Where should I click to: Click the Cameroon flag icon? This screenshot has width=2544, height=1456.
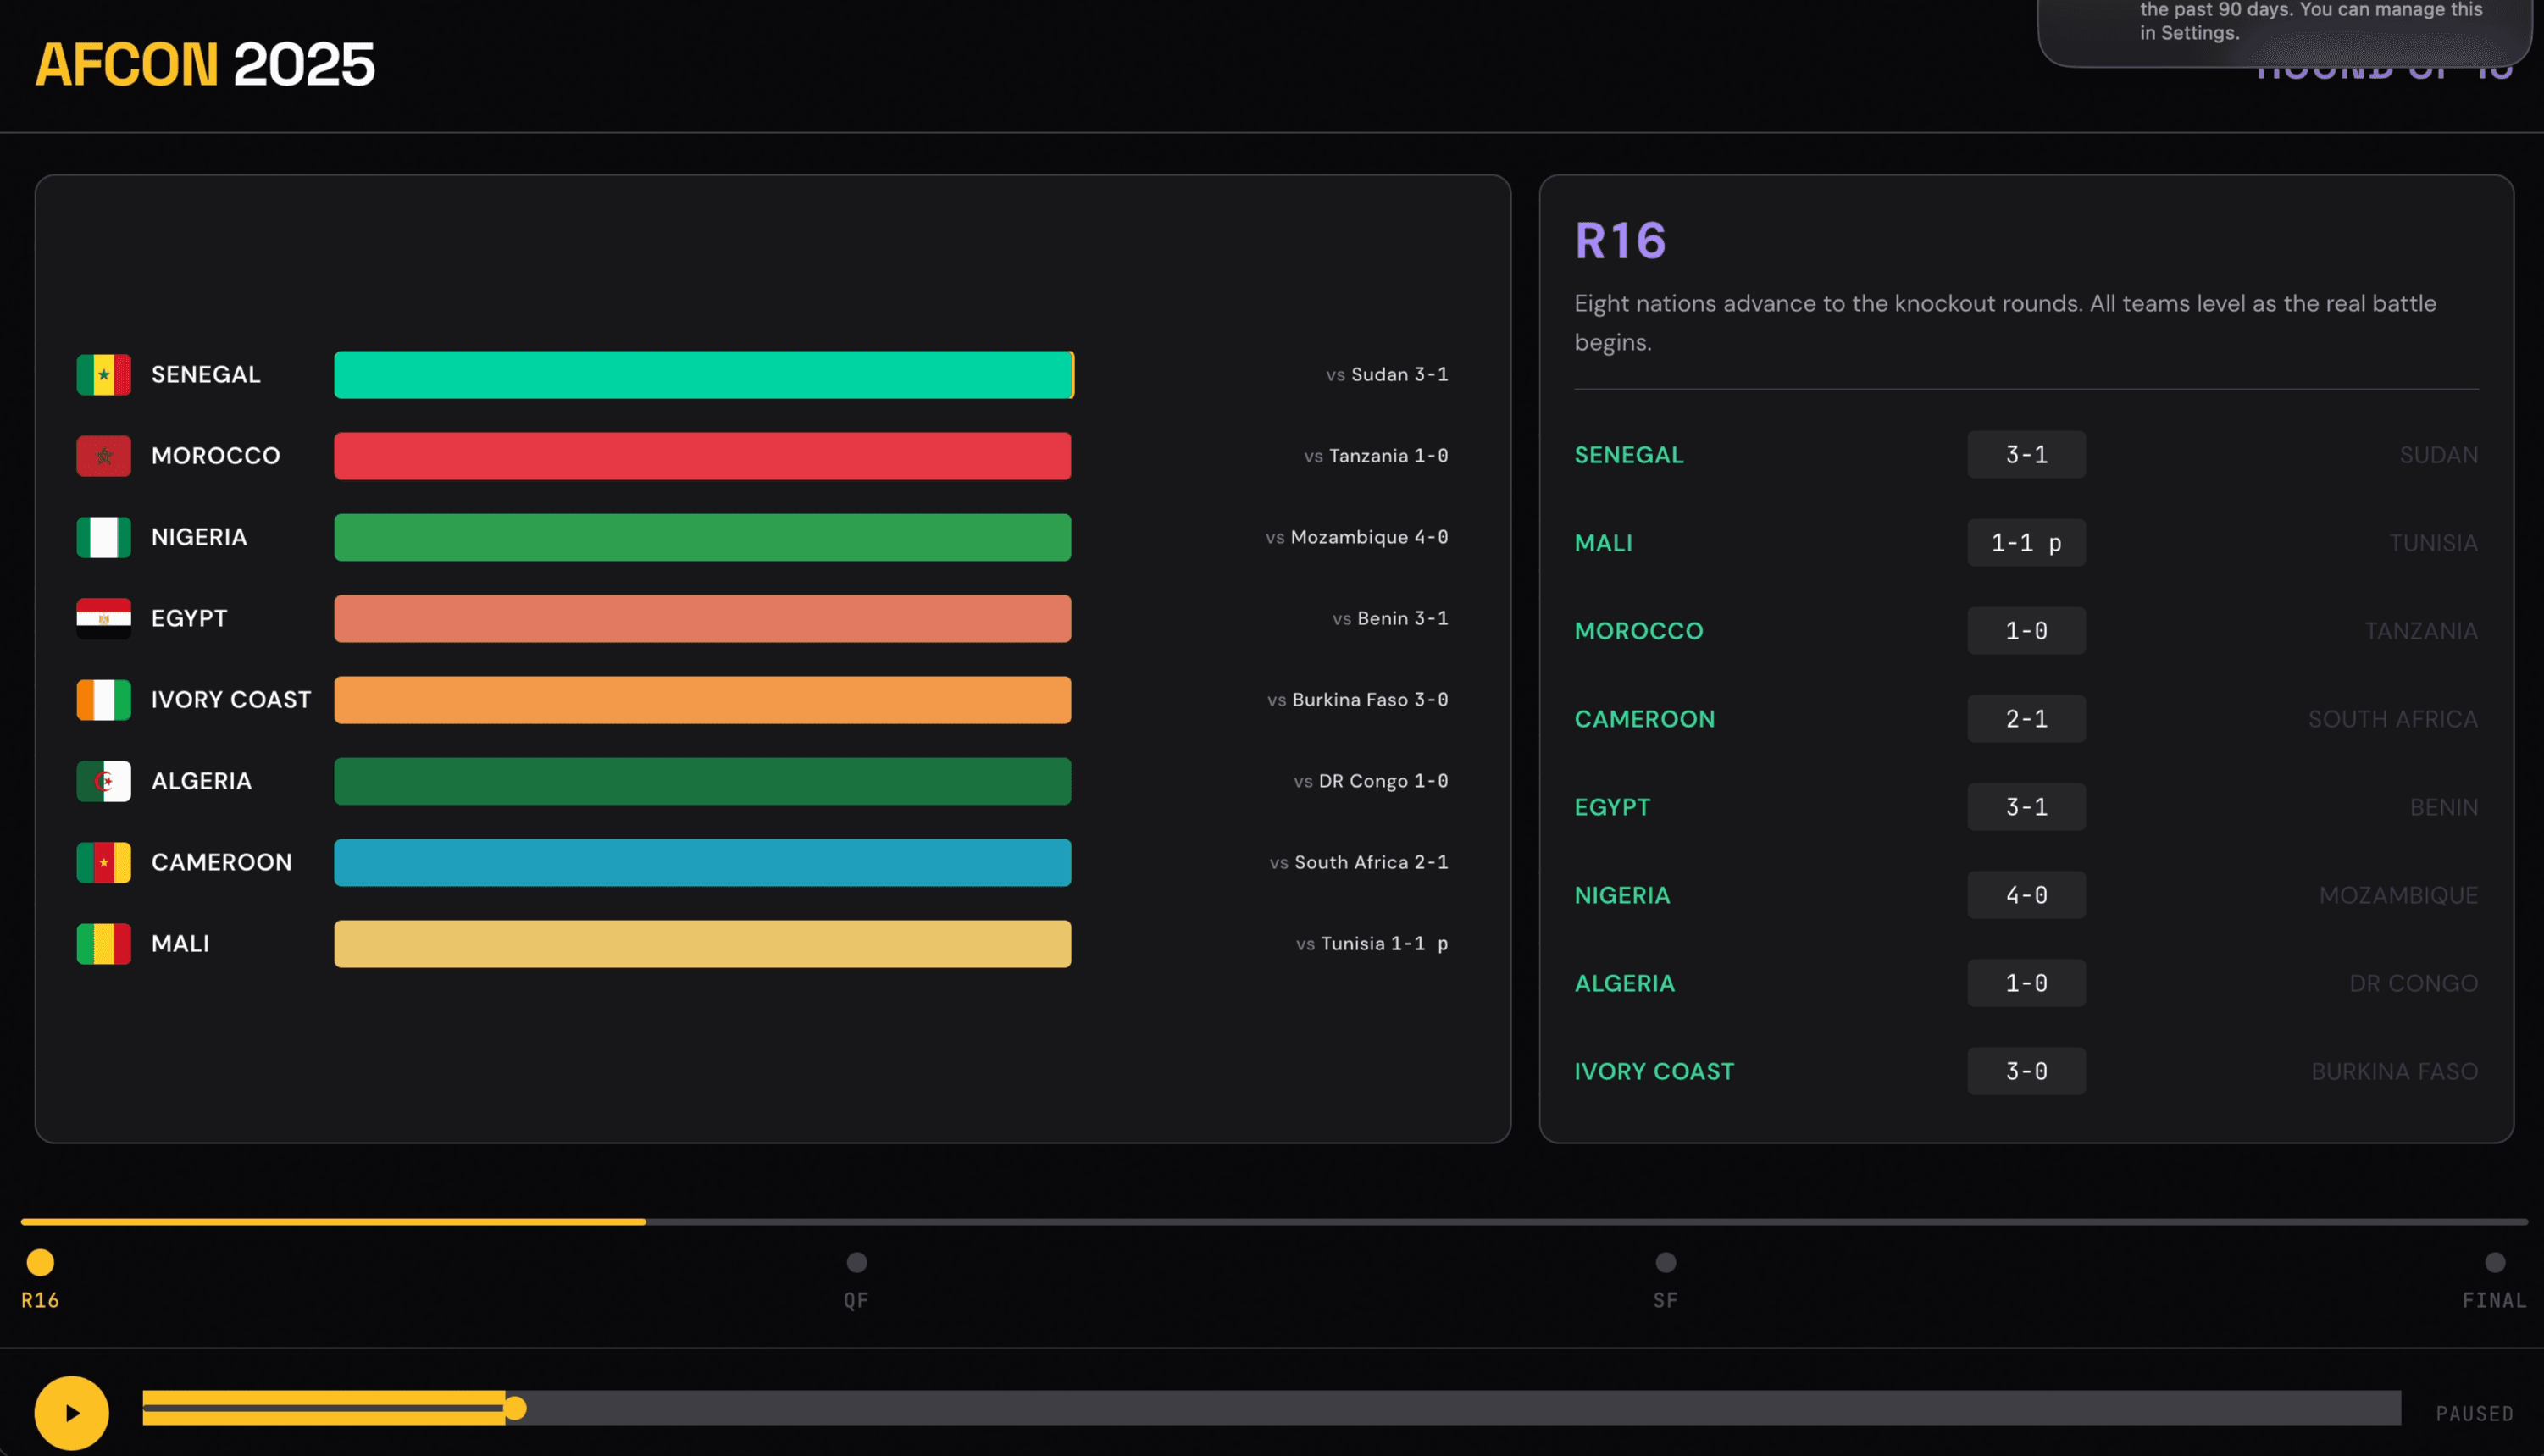(x=103, y=862)
